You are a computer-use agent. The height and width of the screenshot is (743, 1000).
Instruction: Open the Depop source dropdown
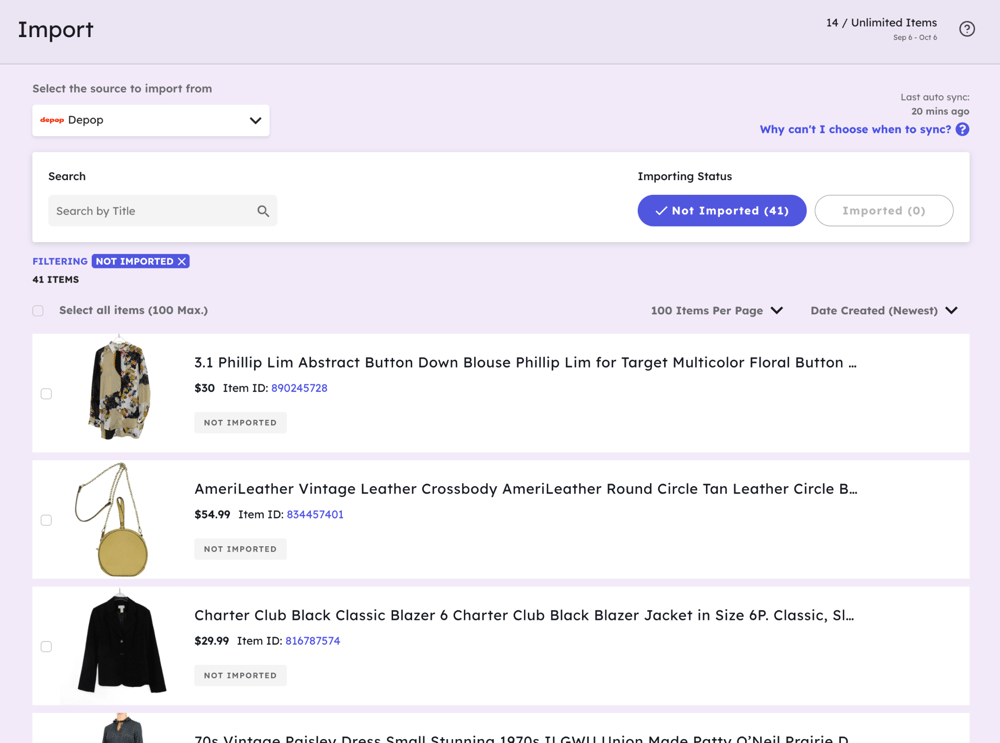tap(151, 121)
